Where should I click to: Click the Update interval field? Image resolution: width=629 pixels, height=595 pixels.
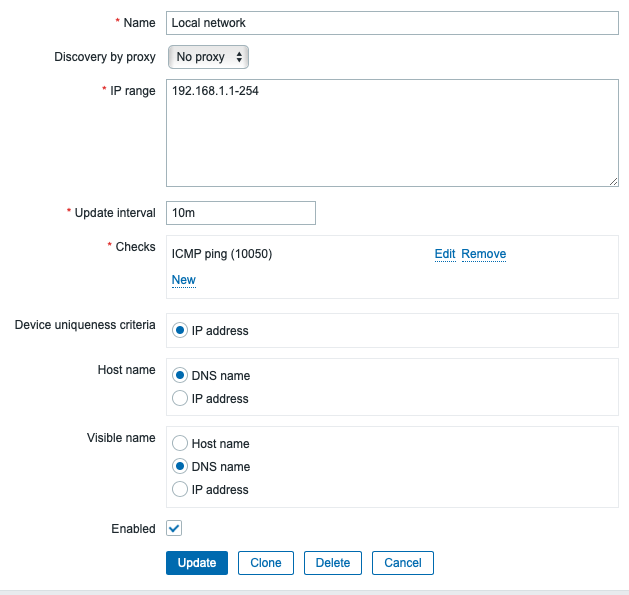tap(241, 213)
